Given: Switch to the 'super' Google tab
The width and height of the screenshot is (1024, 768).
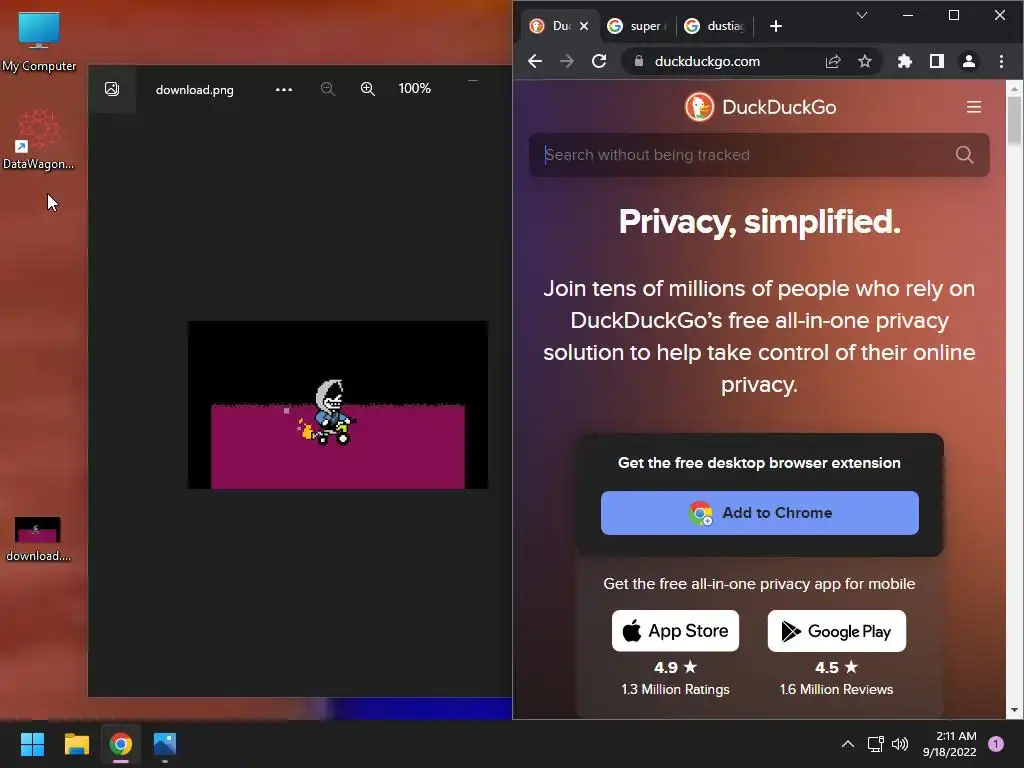Looking at the screenshot, I should 637,26.
